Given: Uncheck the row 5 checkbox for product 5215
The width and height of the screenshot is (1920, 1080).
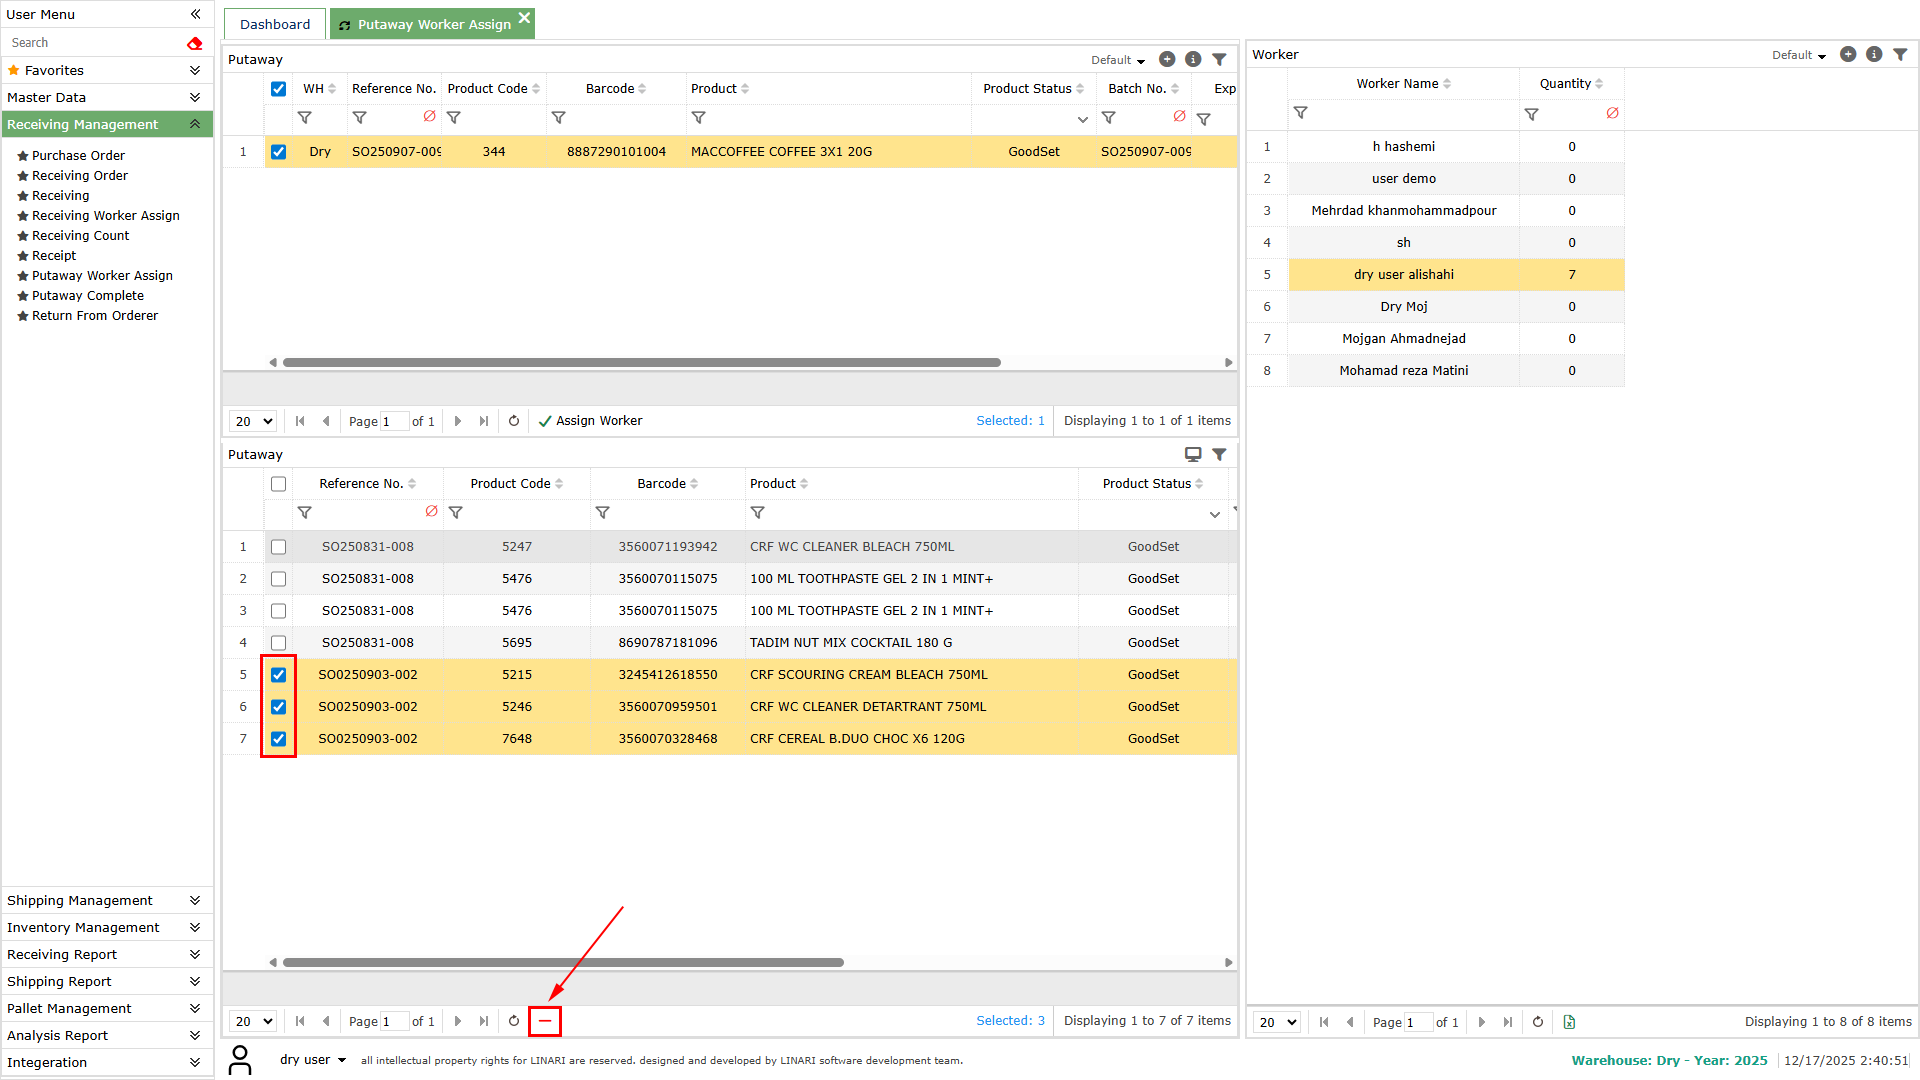Looking at the screenshot, I should 278,675.
